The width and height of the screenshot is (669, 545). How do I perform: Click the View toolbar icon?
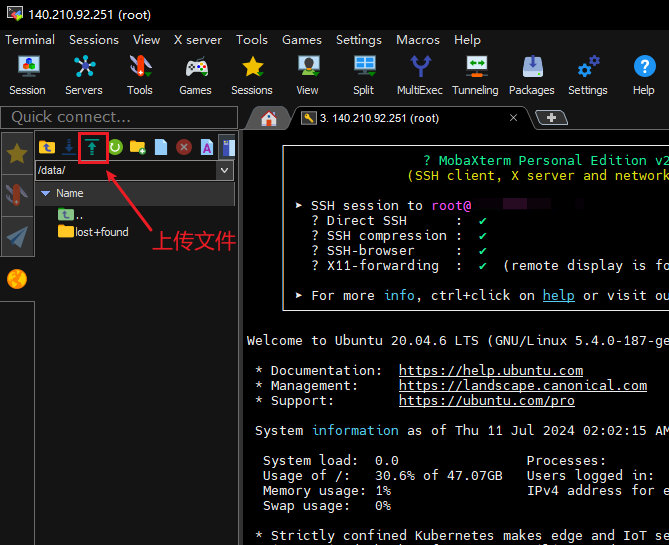point(308,75)
